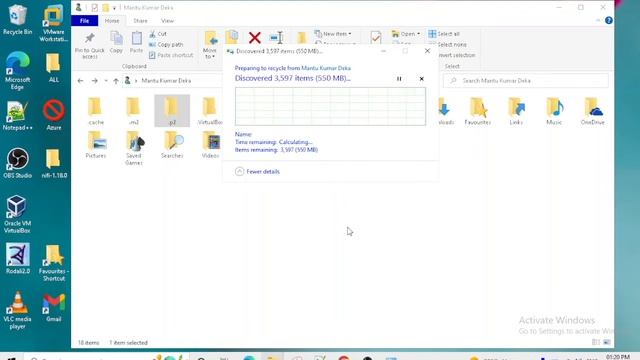Screen dimensions: 640x360
Task: Click Search Mantu Kumar Deka field
Action: tap(526, 81)
